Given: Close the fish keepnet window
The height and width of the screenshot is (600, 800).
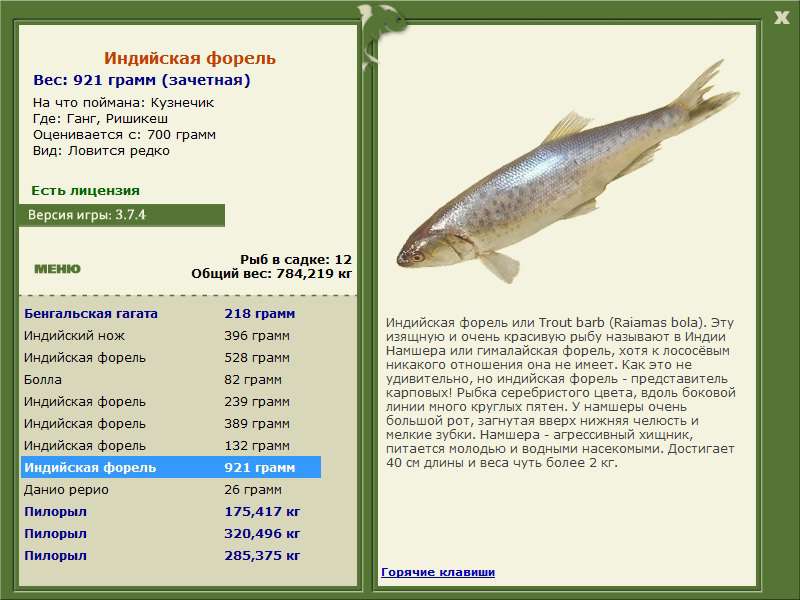Looking at the screenshot, I should click(781, 18).
